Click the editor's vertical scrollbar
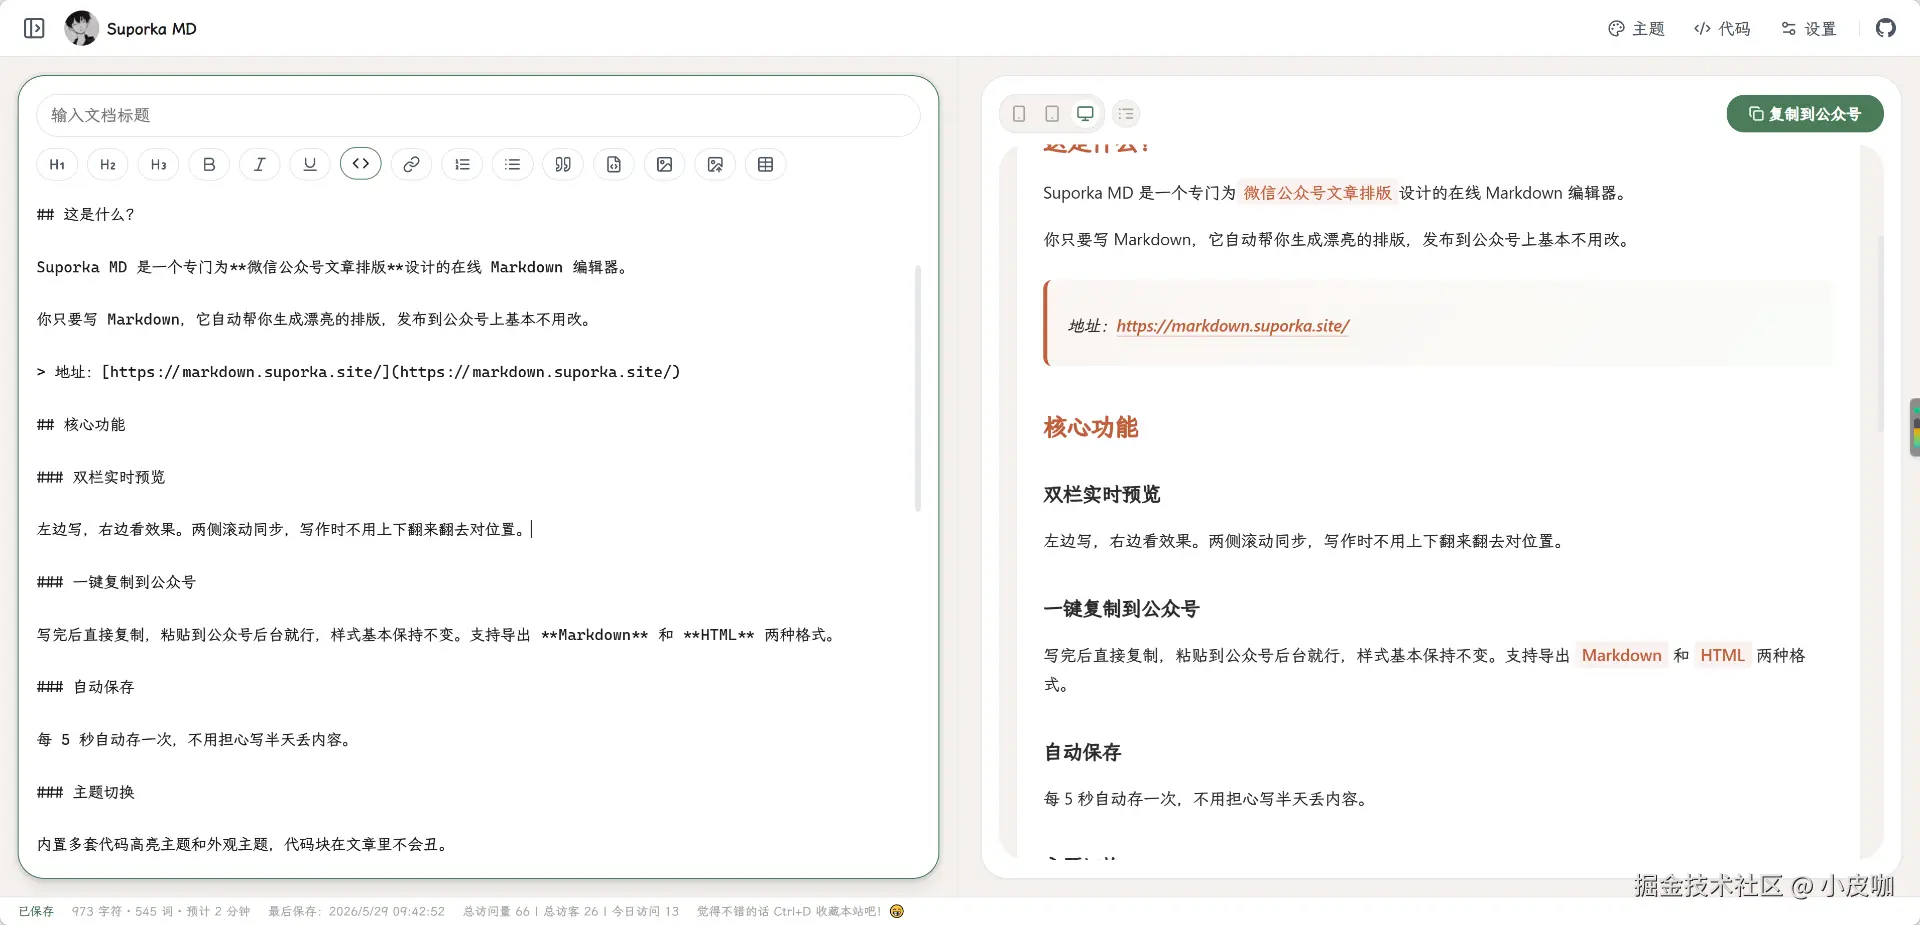This screenshot has width=1920, height=925. (918, 388)
